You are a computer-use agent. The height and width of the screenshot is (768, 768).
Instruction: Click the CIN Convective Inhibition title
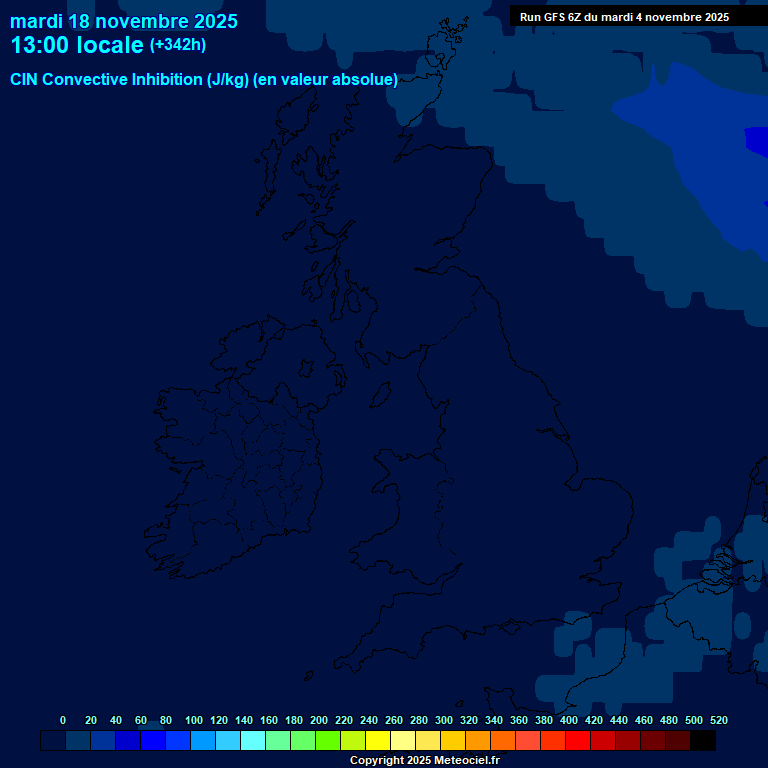click(x=204, y=80)
